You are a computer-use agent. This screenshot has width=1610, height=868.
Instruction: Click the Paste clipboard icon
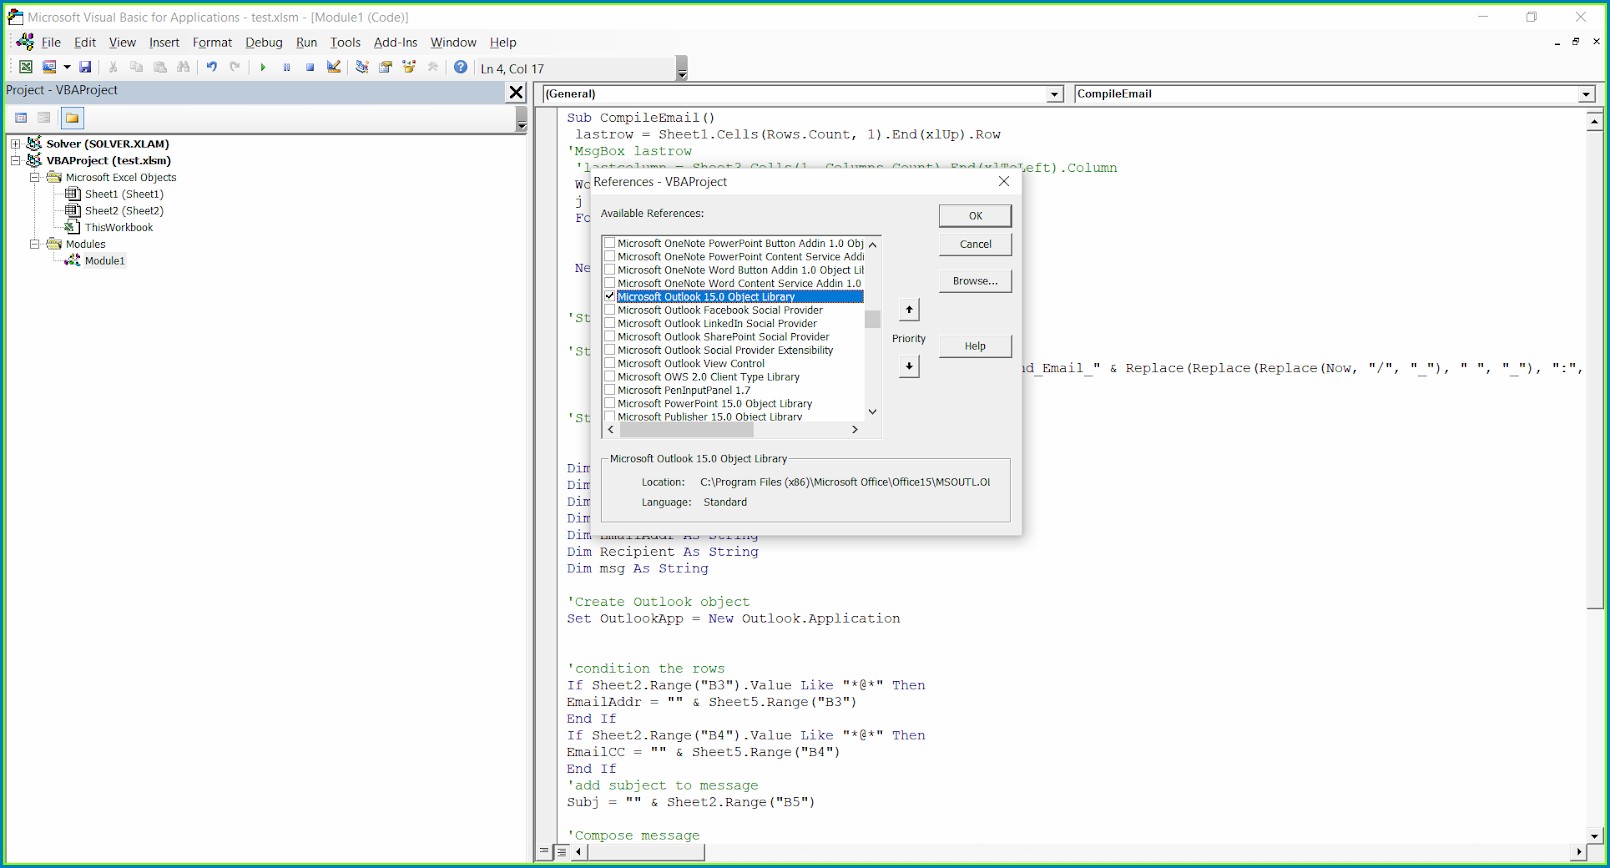160,67
